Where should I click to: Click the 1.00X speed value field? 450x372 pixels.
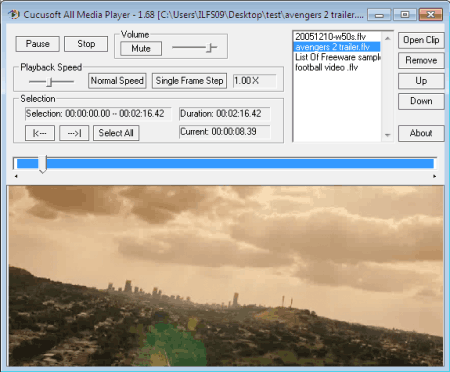pos(255,81)
